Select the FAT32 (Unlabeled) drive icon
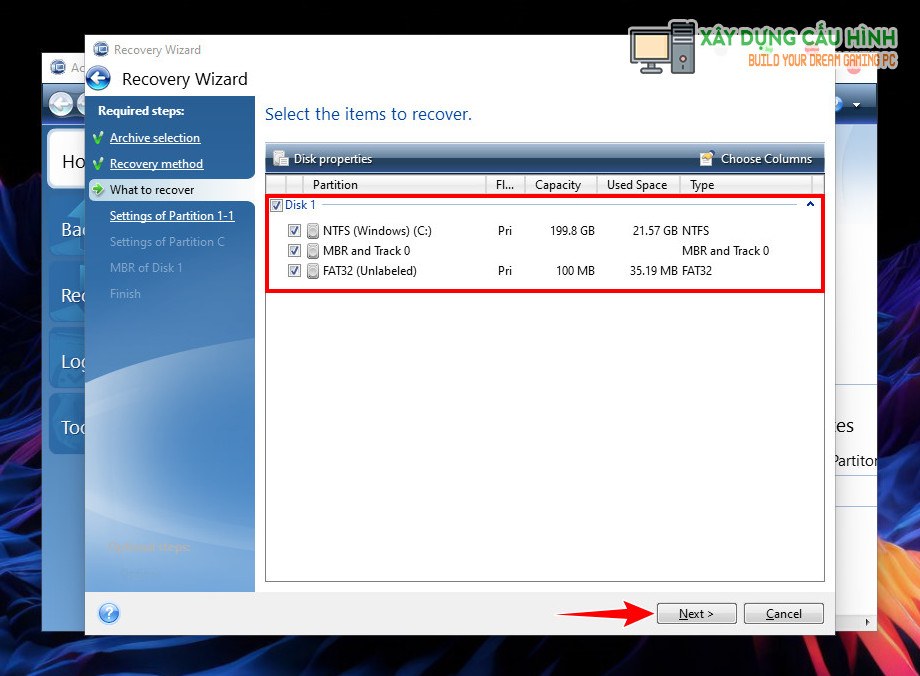The image size is (920, 676). 313,271
